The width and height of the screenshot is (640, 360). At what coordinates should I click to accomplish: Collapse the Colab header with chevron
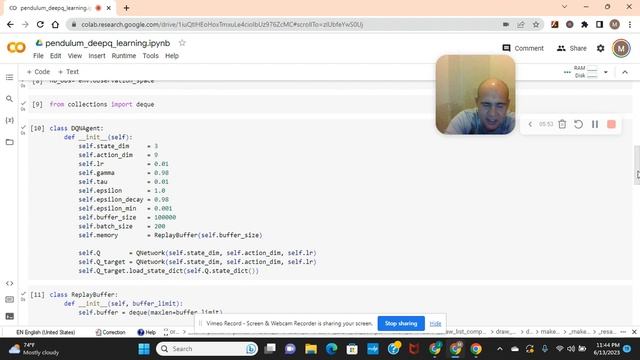[x=625, y=72]
